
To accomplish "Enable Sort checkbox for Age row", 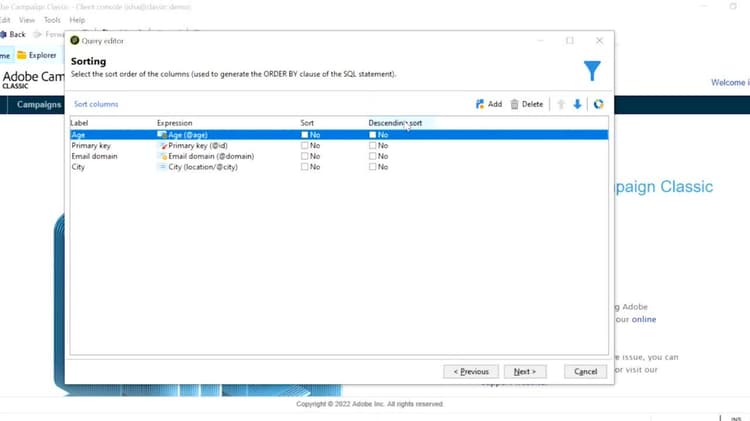I will (x=305, y=135).
